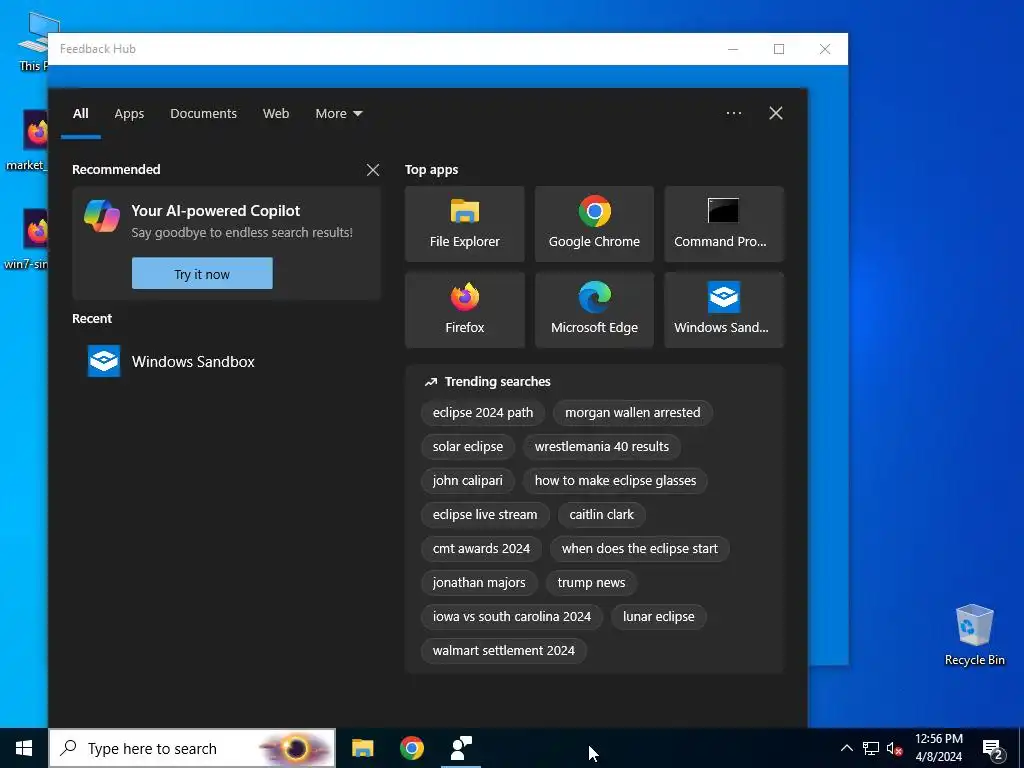Open Windows Sandbox tile in Top apps
This screenshot has height=768, width=1024.
724,310
